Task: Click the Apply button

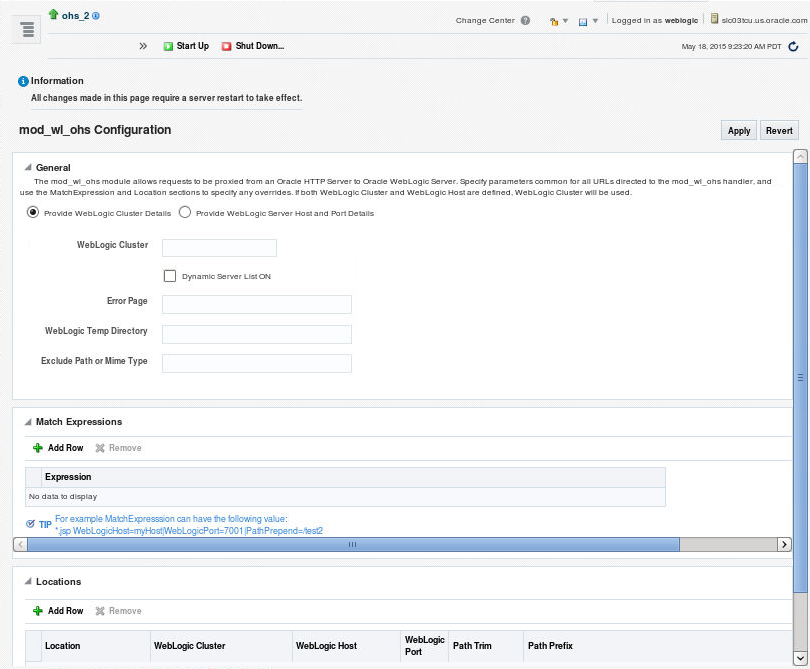Action: tap(739, 131)
